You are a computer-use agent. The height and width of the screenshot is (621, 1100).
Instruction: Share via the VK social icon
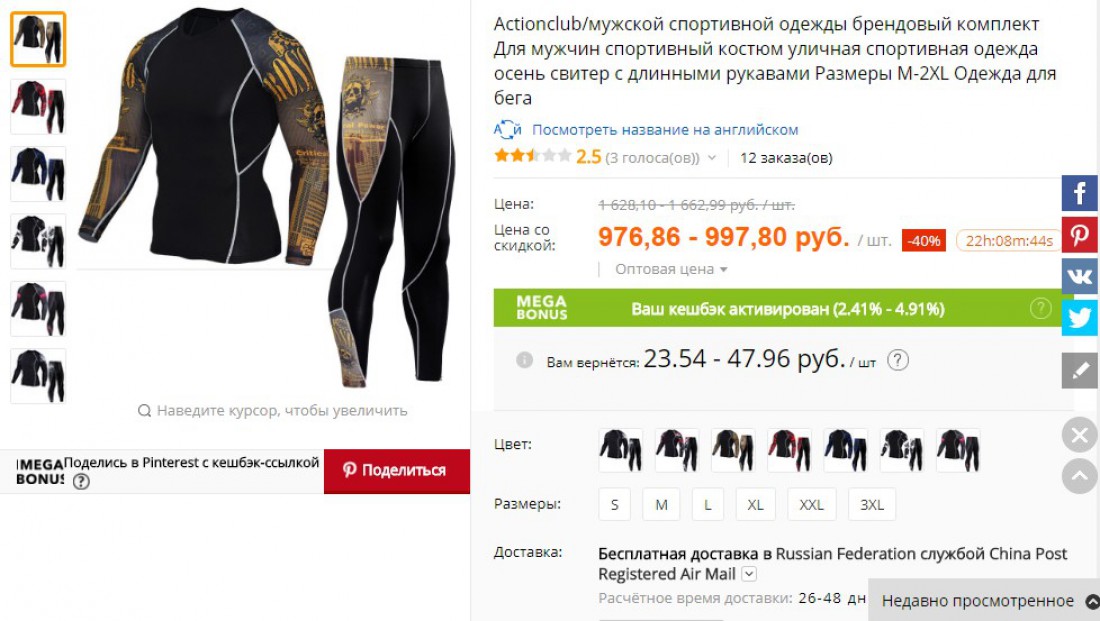[1080, 276]
